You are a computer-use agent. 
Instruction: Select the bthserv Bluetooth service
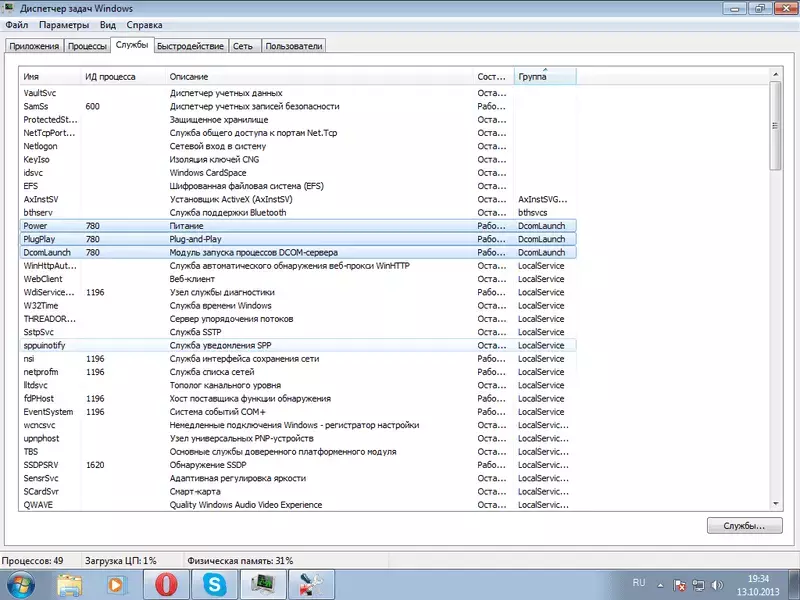coord(298,212)
